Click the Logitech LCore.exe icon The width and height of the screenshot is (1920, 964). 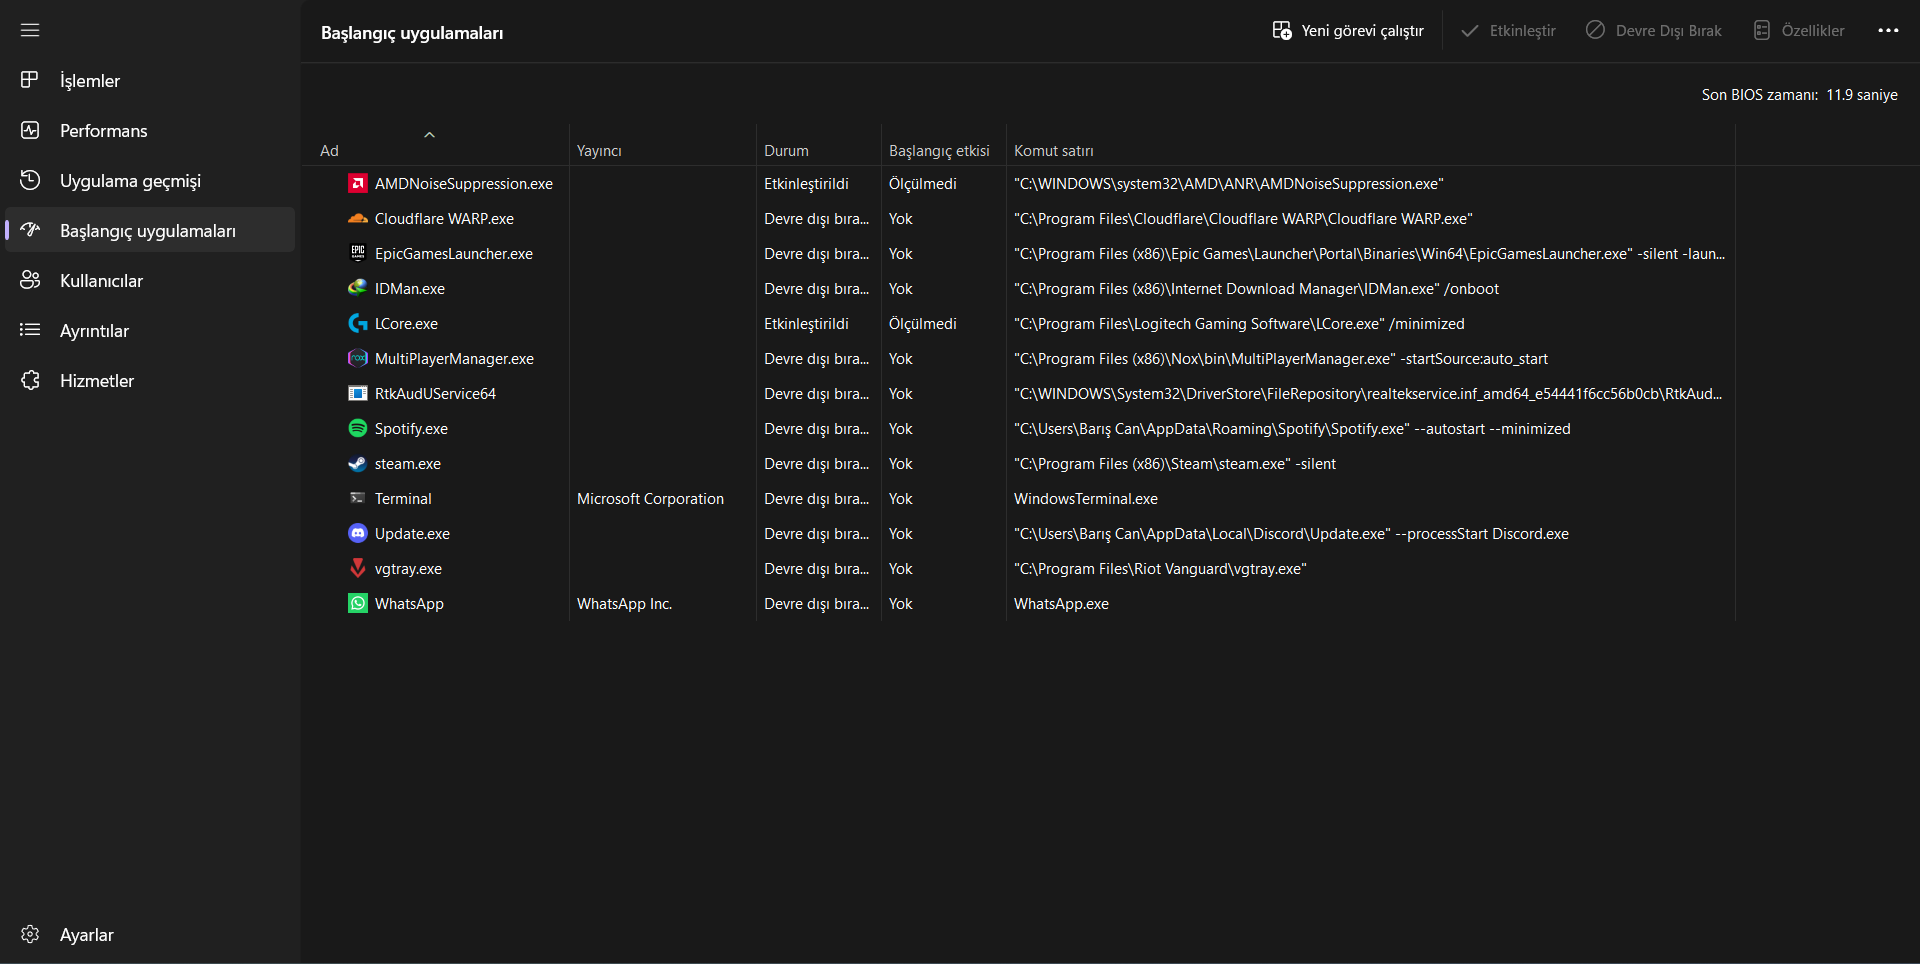357,323
